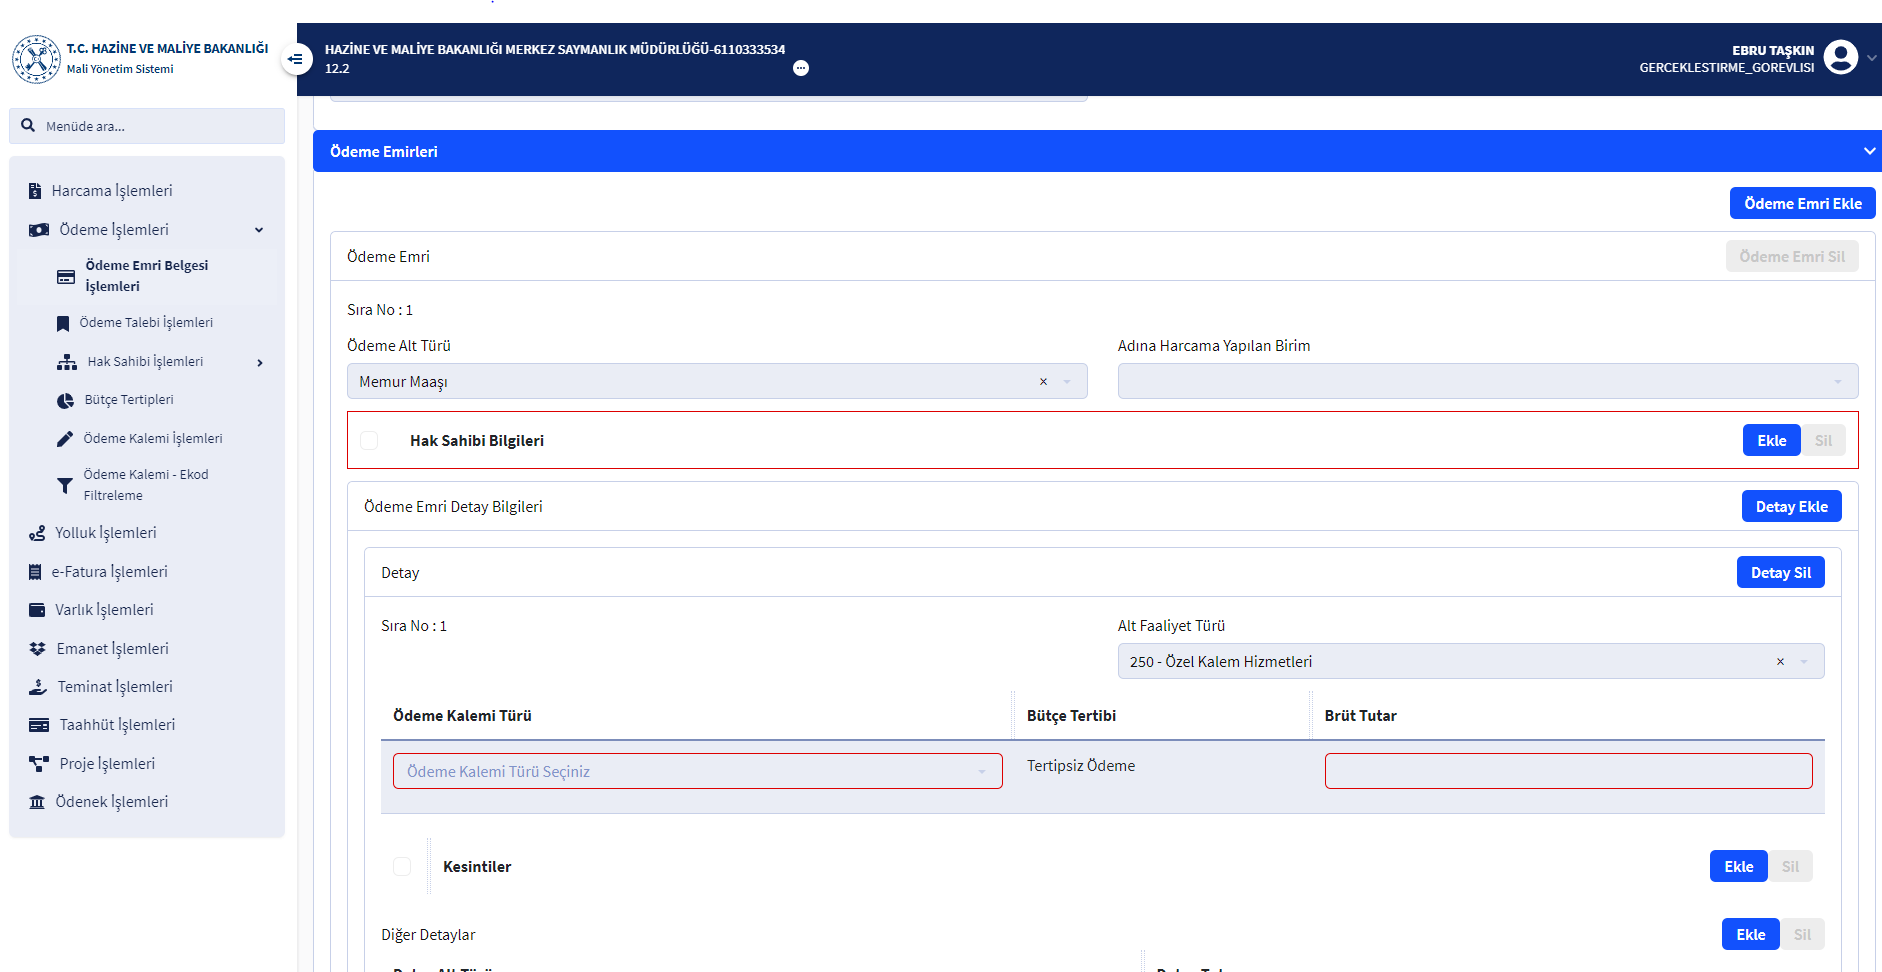The image size is (1882, 972).
Task: Clear the Memur Maaşı selection
Action: point(1043,382)
